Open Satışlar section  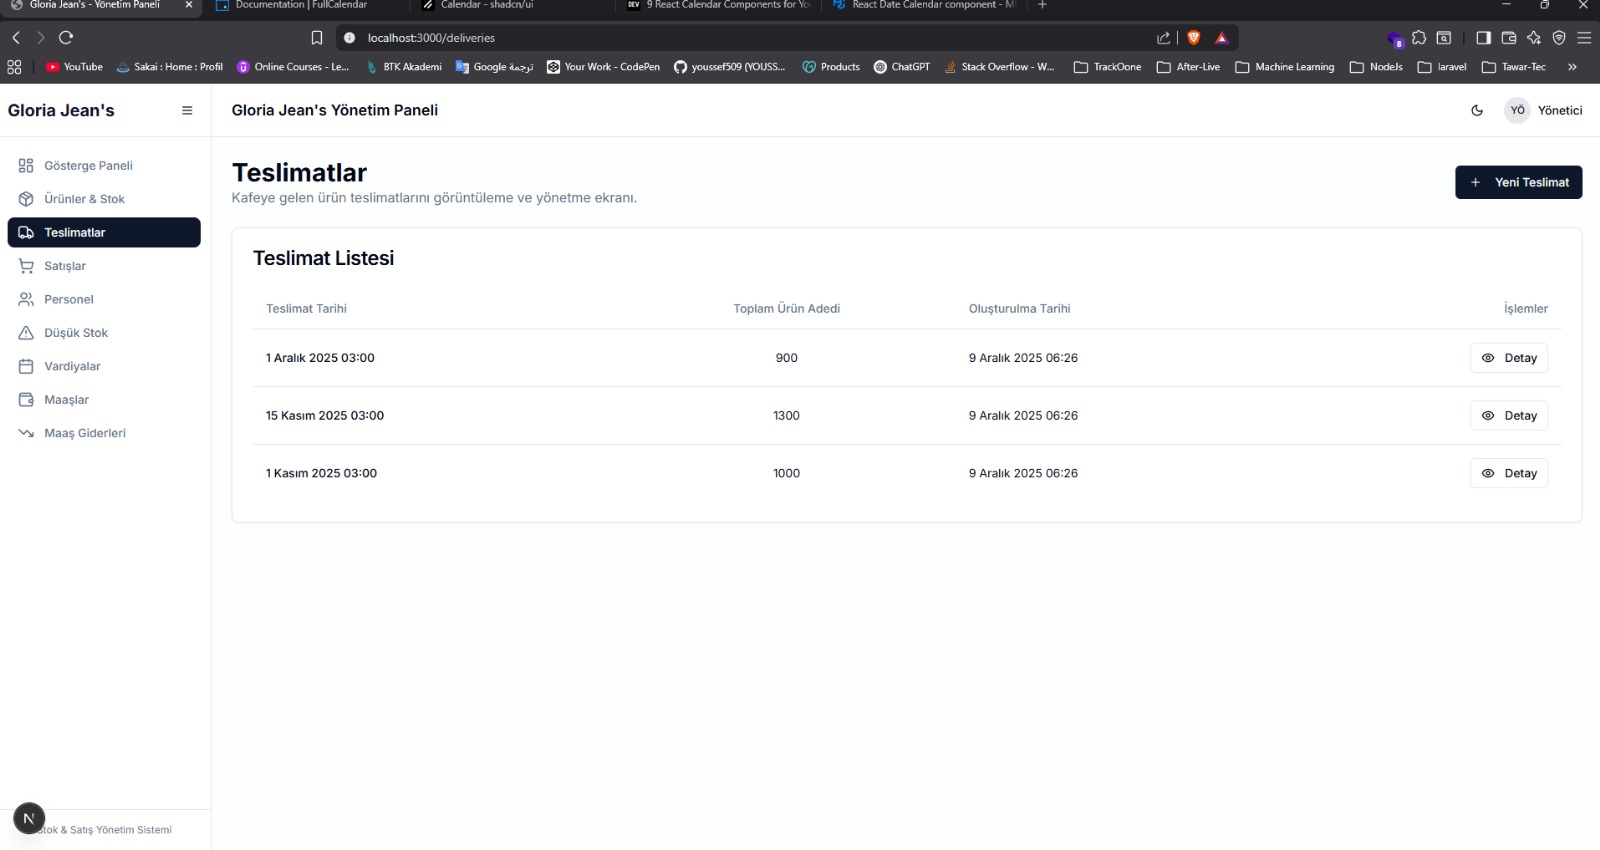[x=104, y=266]
